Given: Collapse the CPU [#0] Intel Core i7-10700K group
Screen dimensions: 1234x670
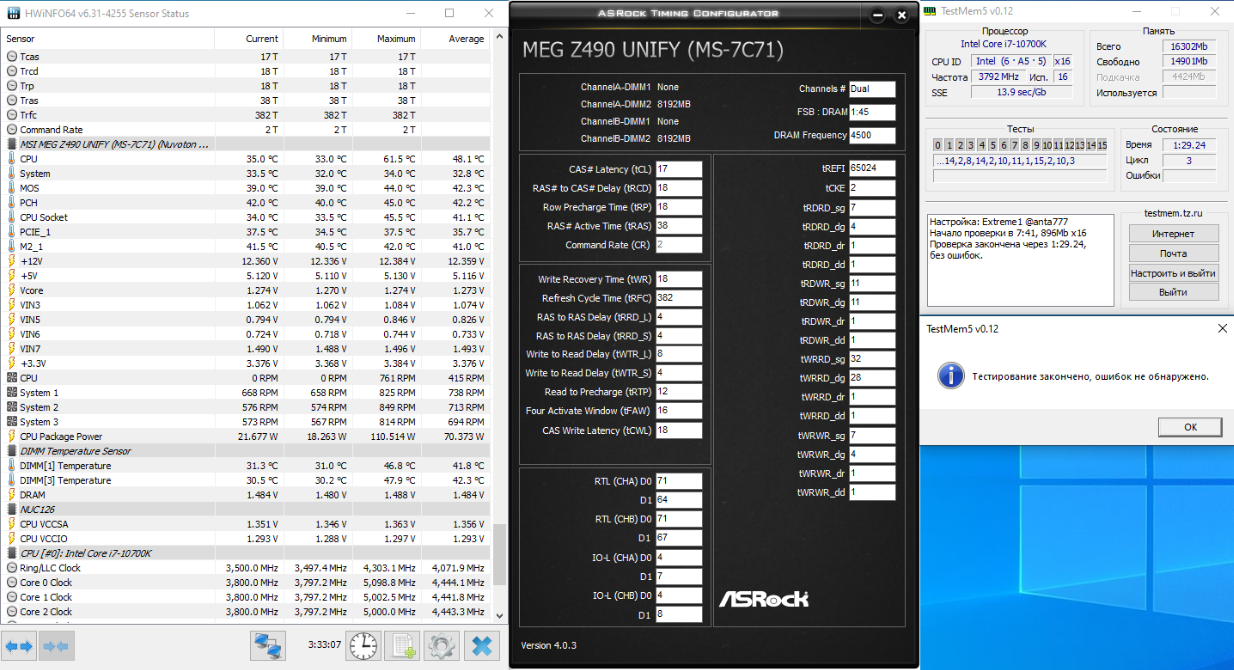Looking at the screenshot, I should 11,553.
